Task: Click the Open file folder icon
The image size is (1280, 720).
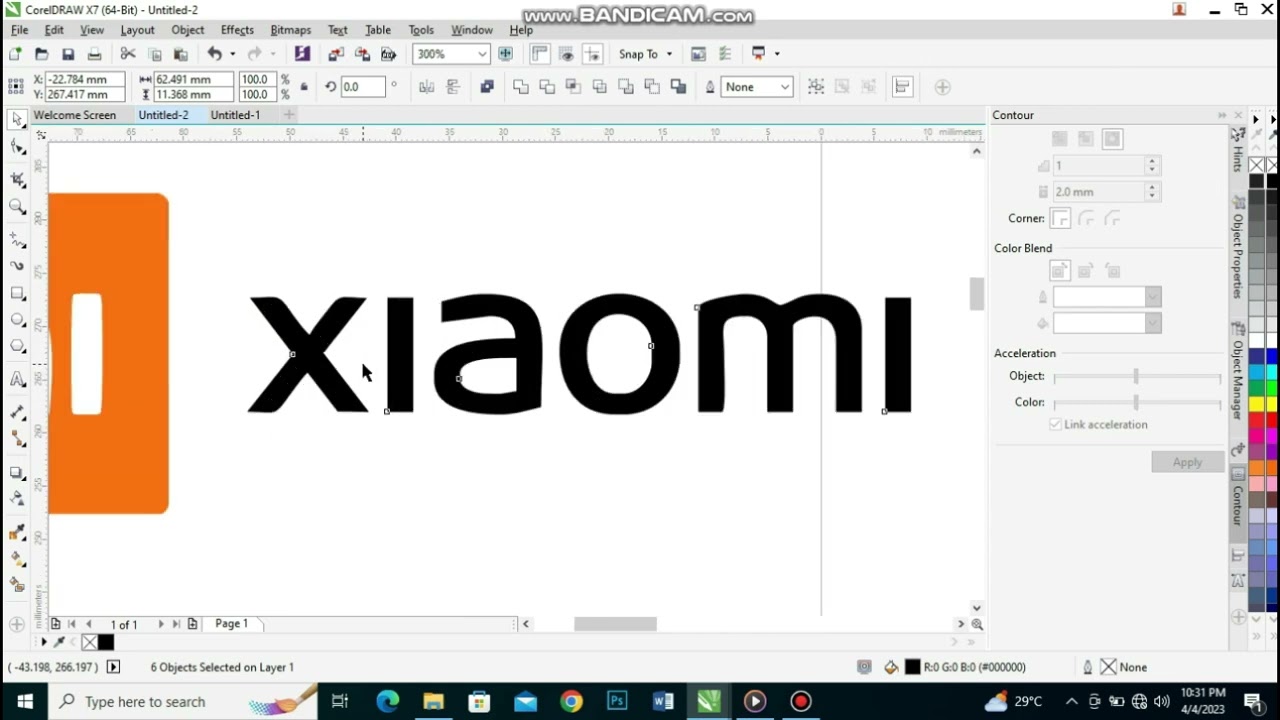Action: tap(41, 54)
